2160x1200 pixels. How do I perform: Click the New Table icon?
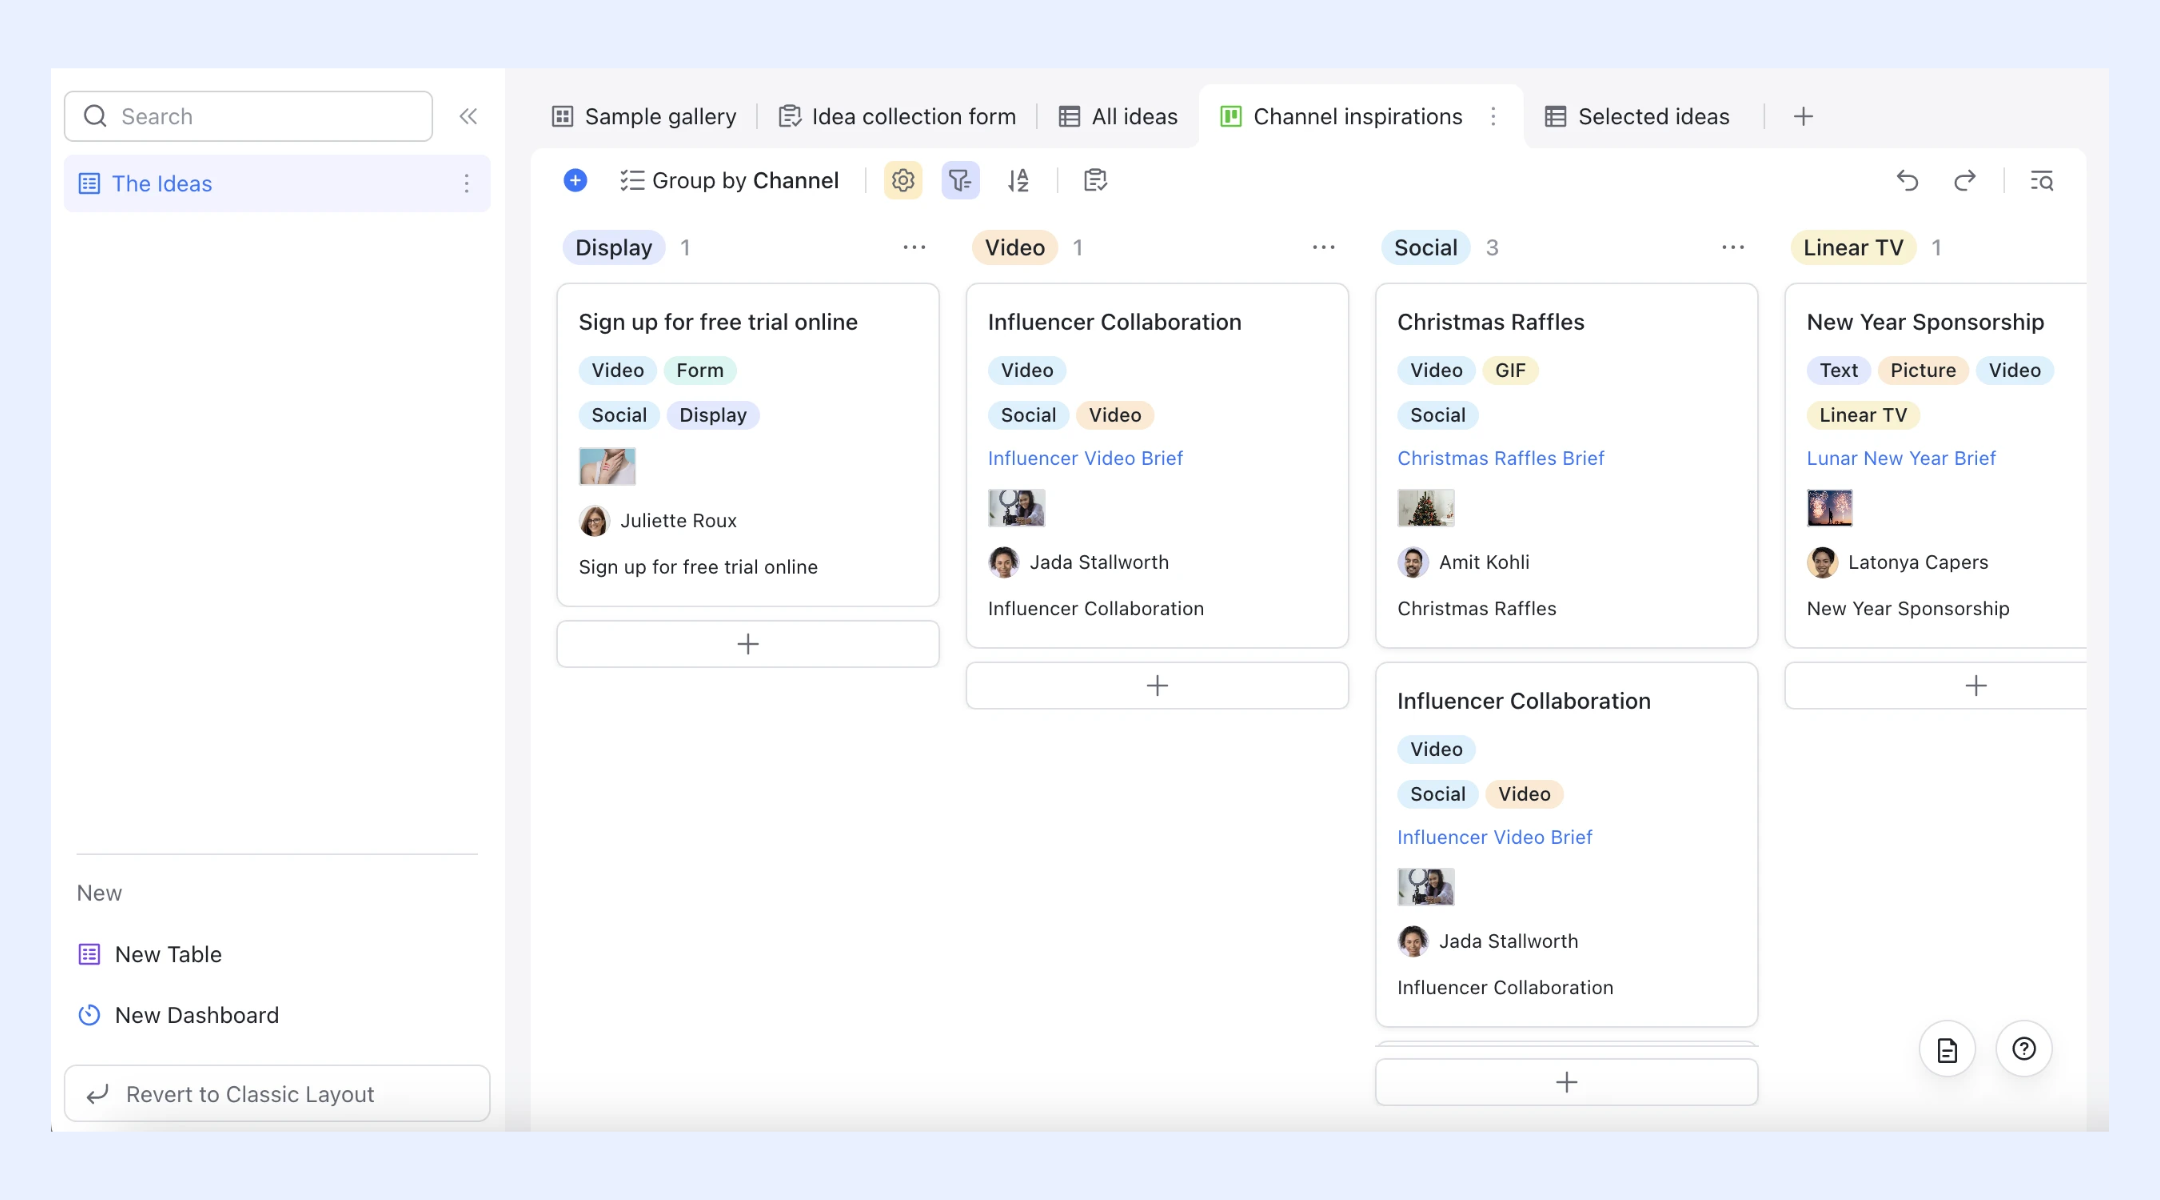89,954
